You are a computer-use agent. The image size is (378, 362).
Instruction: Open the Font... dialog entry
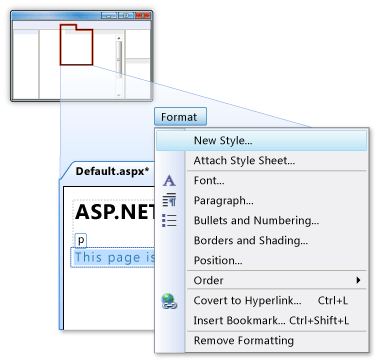tap(261, 181)
